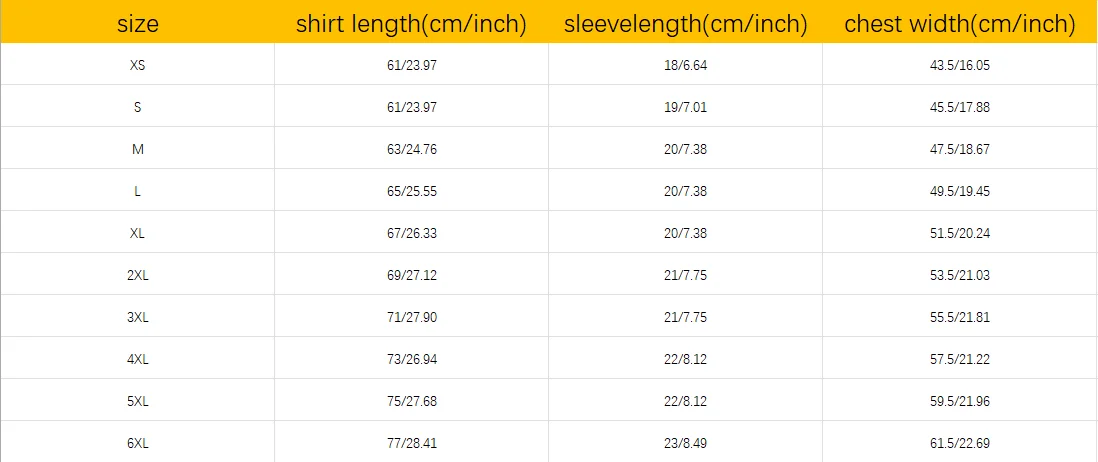Click the 43.5/16.05 chest width cell
This screenshot has height=462, width=1098.
(x=960, y=65)
